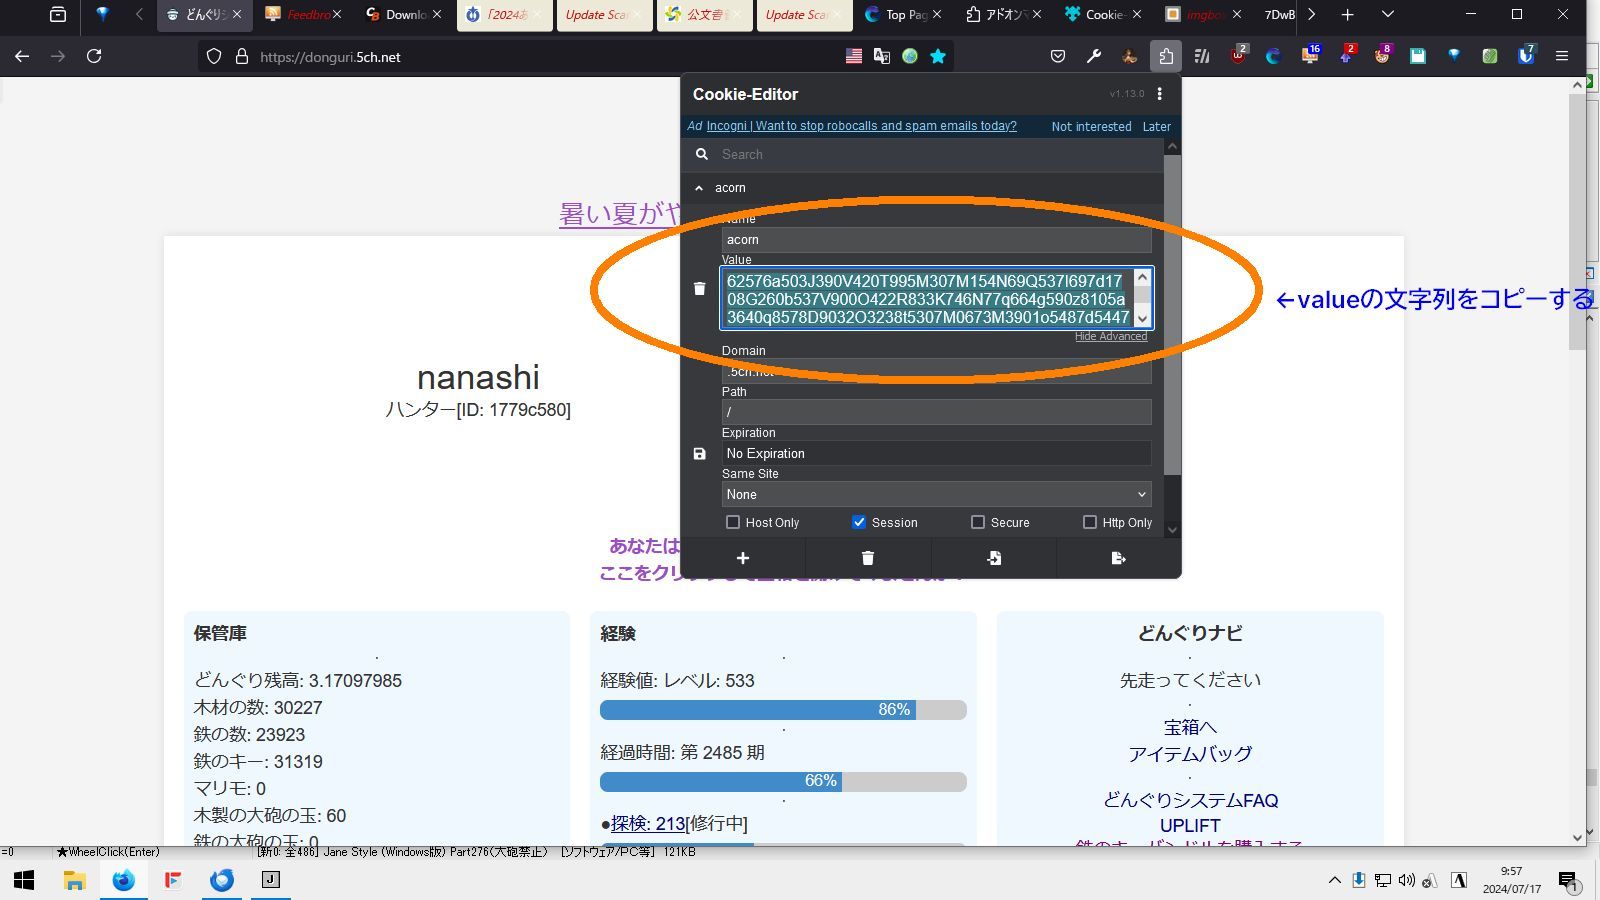Open the アイテムバッグ link
The width and height of the screenshot is (1600, 900).
tap(1190, 754)
